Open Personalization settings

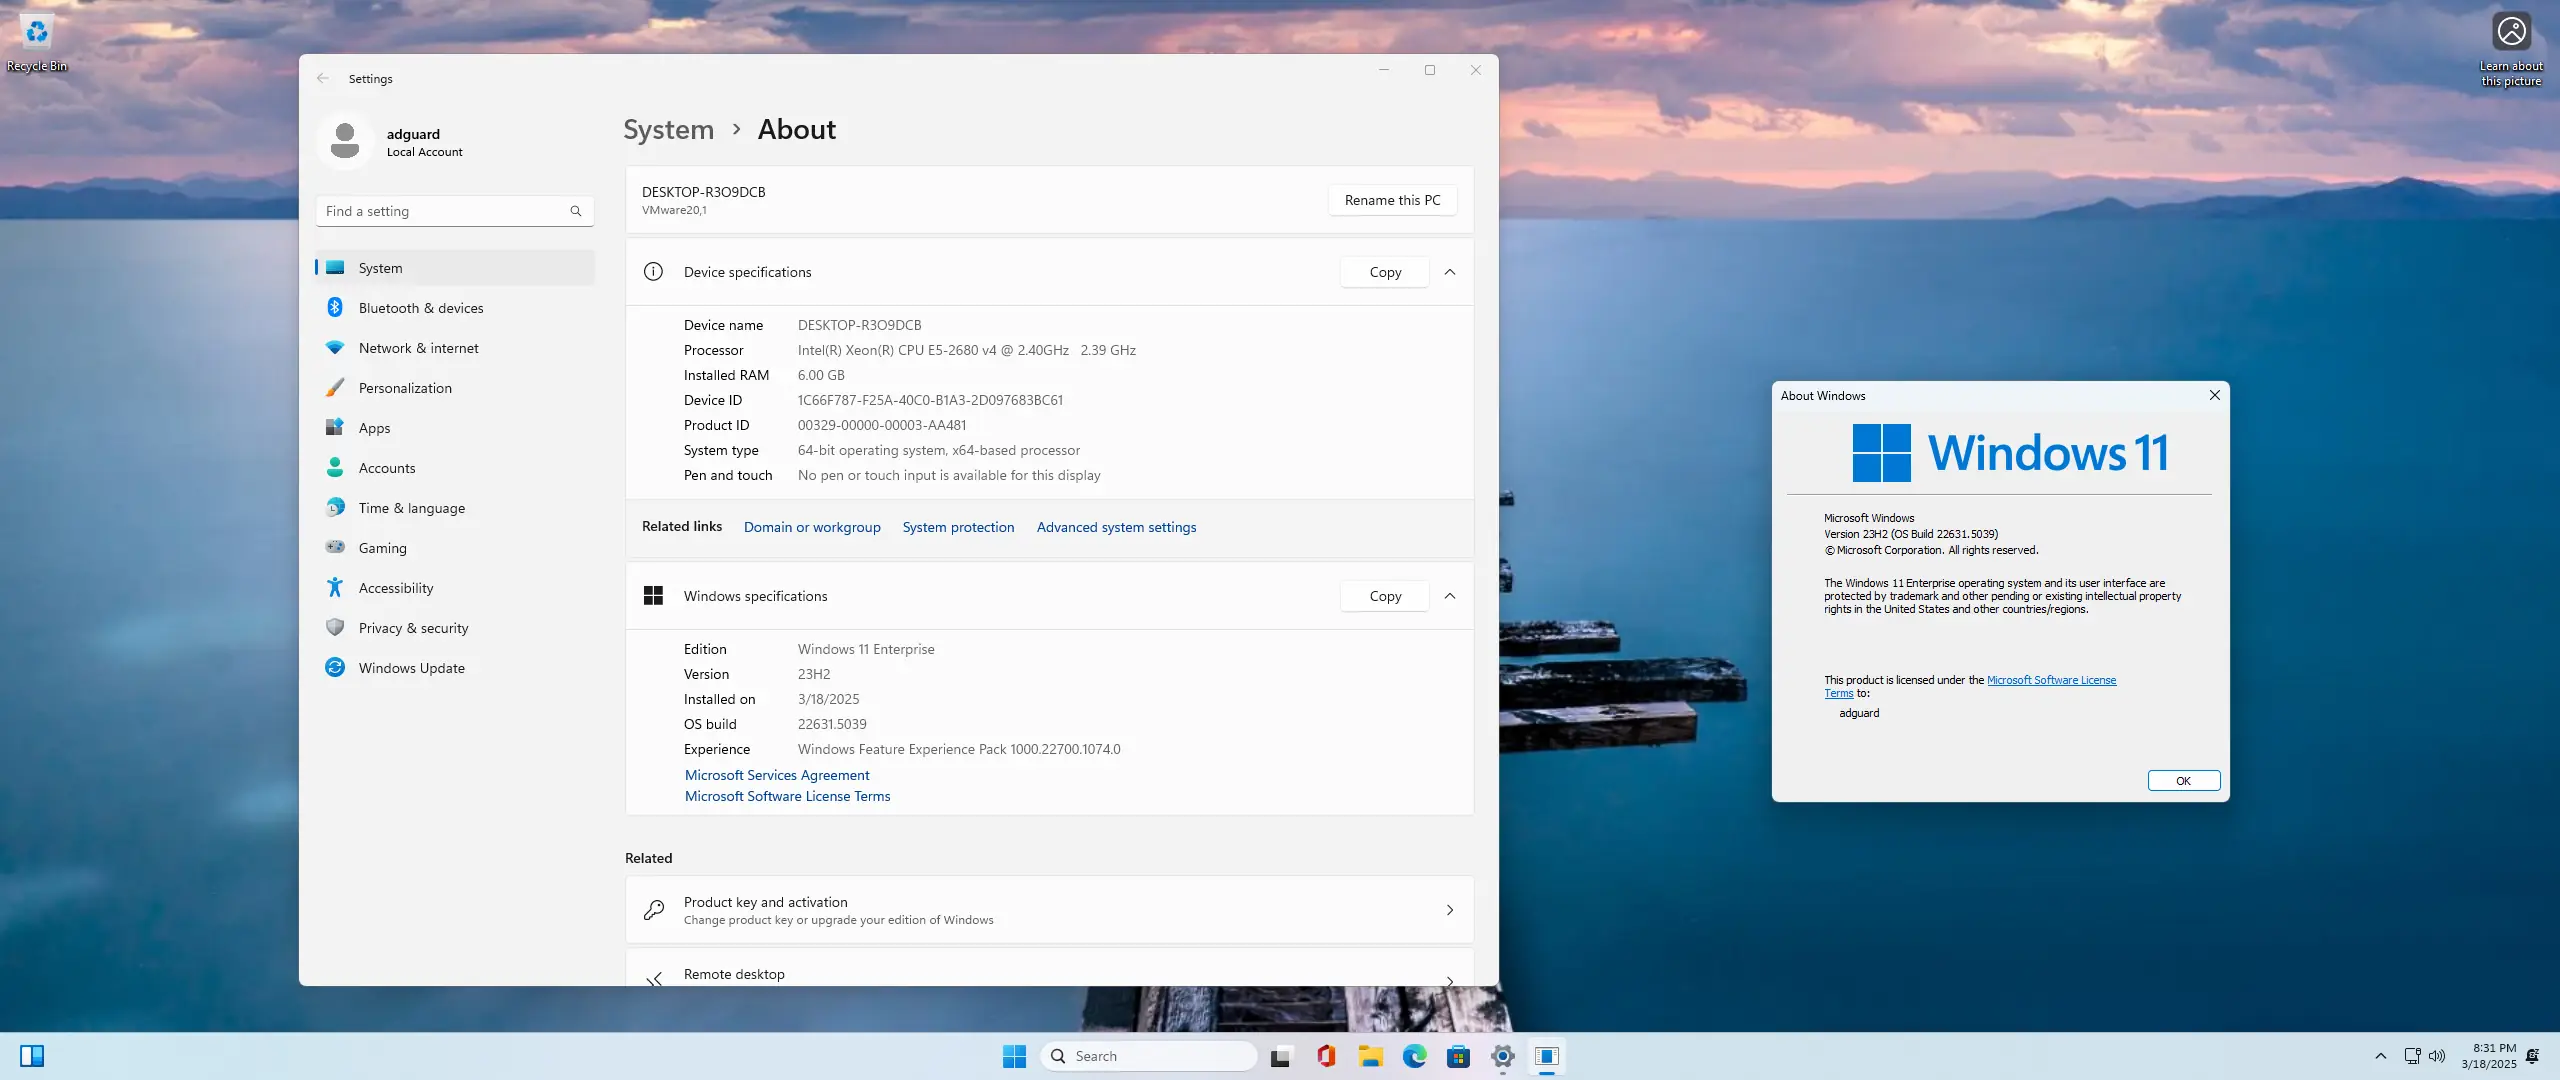[x=404, y=387]
